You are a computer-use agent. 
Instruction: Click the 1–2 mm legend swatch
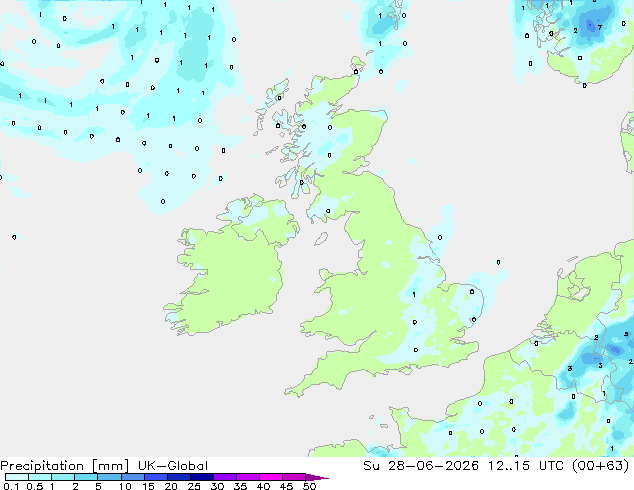tap(63, 477)
